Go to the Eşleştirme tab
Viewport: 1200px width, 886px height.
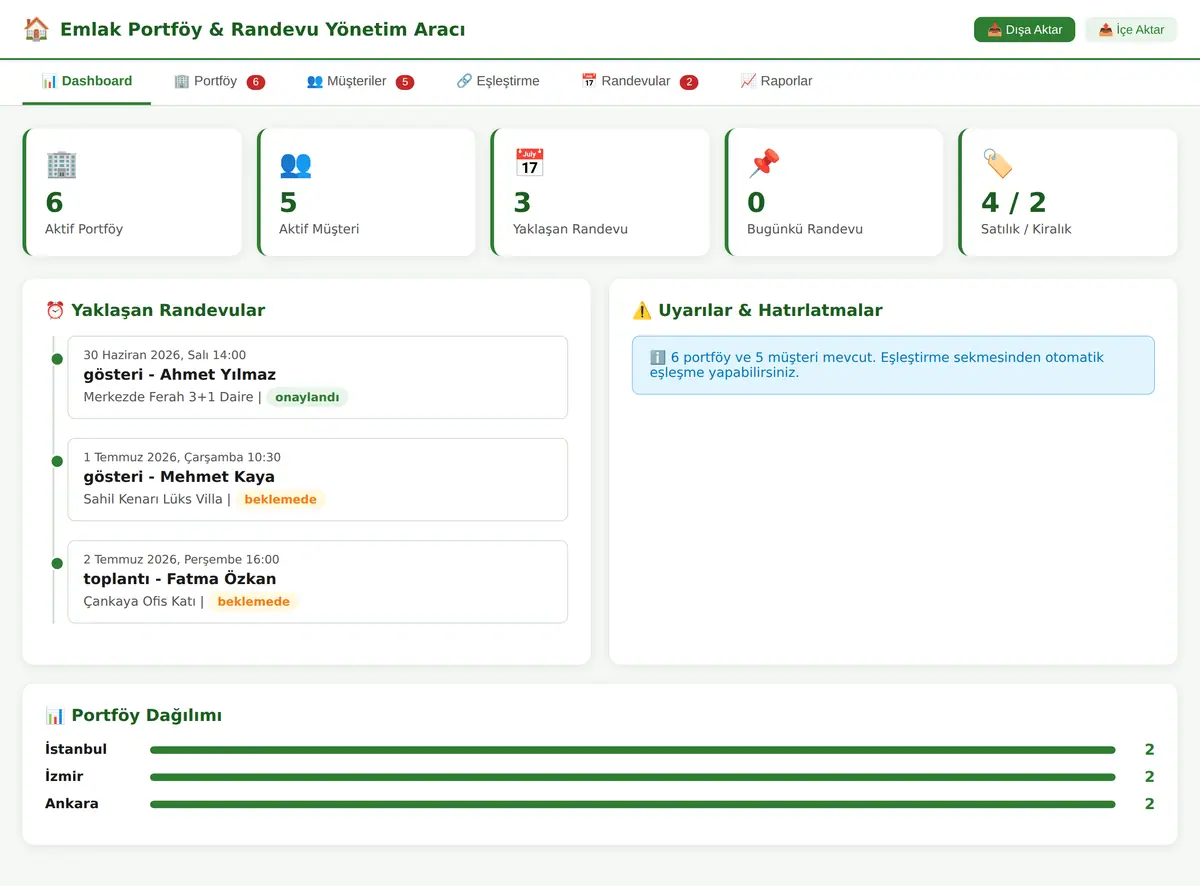pos(498,82)
